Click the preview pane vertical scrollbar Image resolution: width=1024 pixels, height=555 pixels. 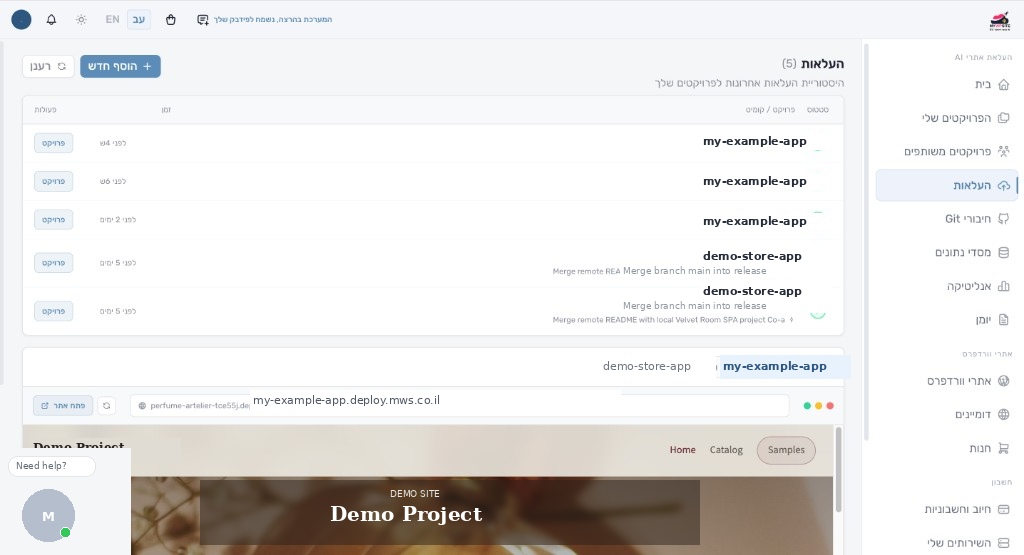click(838, 470)
